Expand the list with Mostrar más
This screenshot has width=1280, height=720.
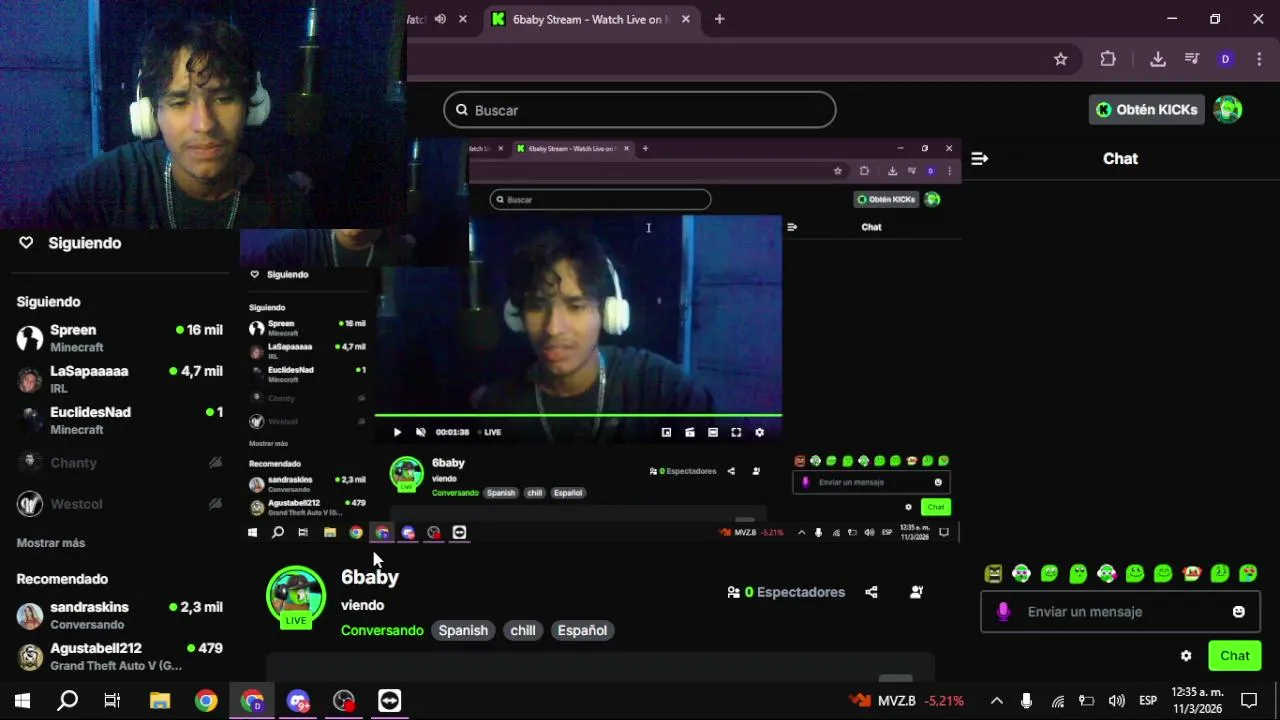(x=51, y=543)
